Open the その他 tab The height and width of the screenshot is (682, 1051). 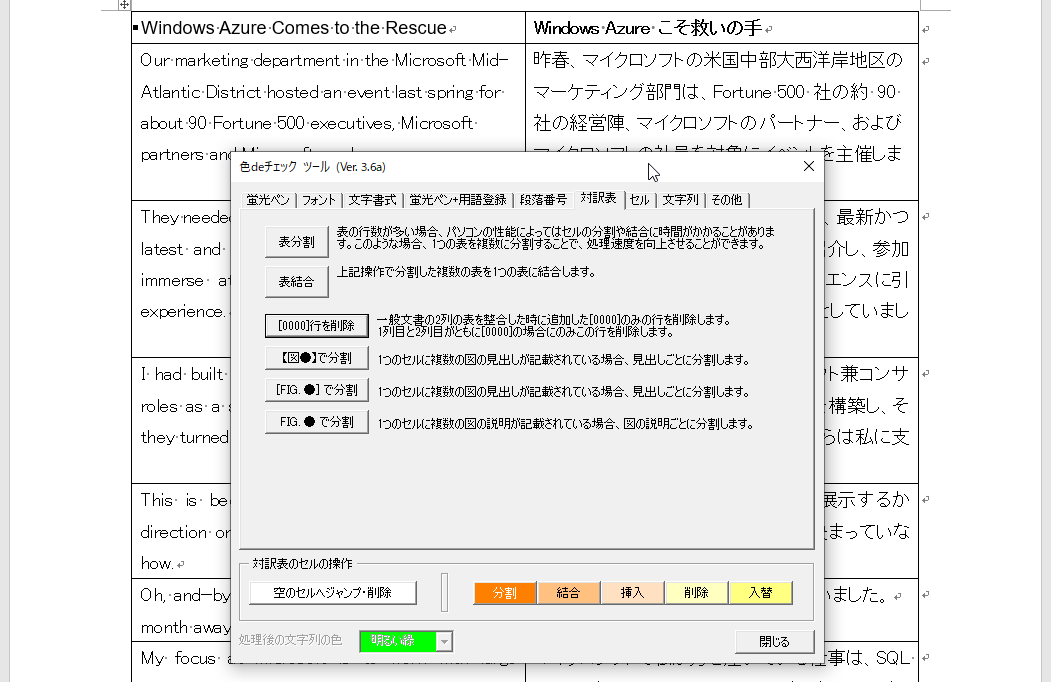pyautogui.click(x=727, y=200)
